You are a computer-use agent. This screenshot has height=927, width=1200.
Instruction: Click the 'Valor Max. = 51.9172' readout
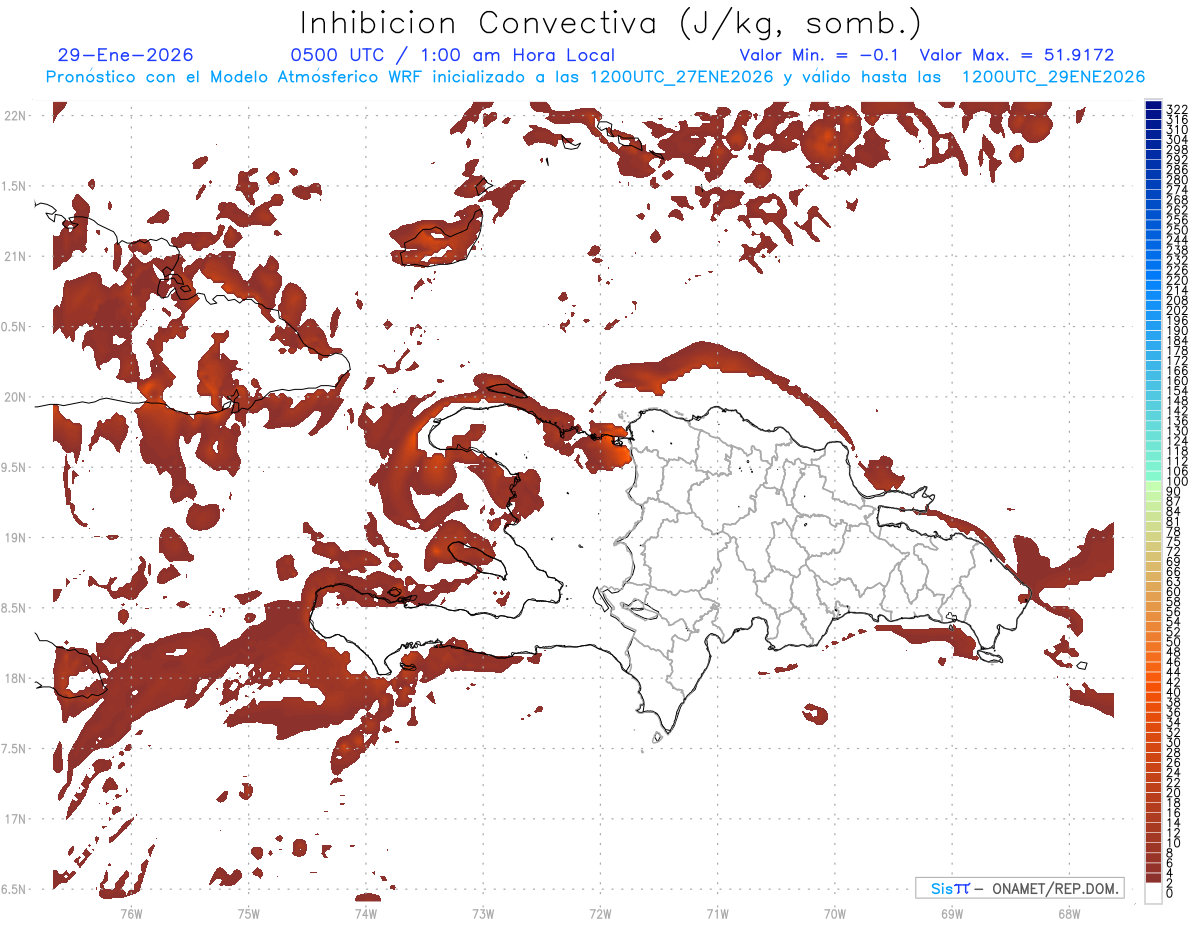coord(1017,55)
